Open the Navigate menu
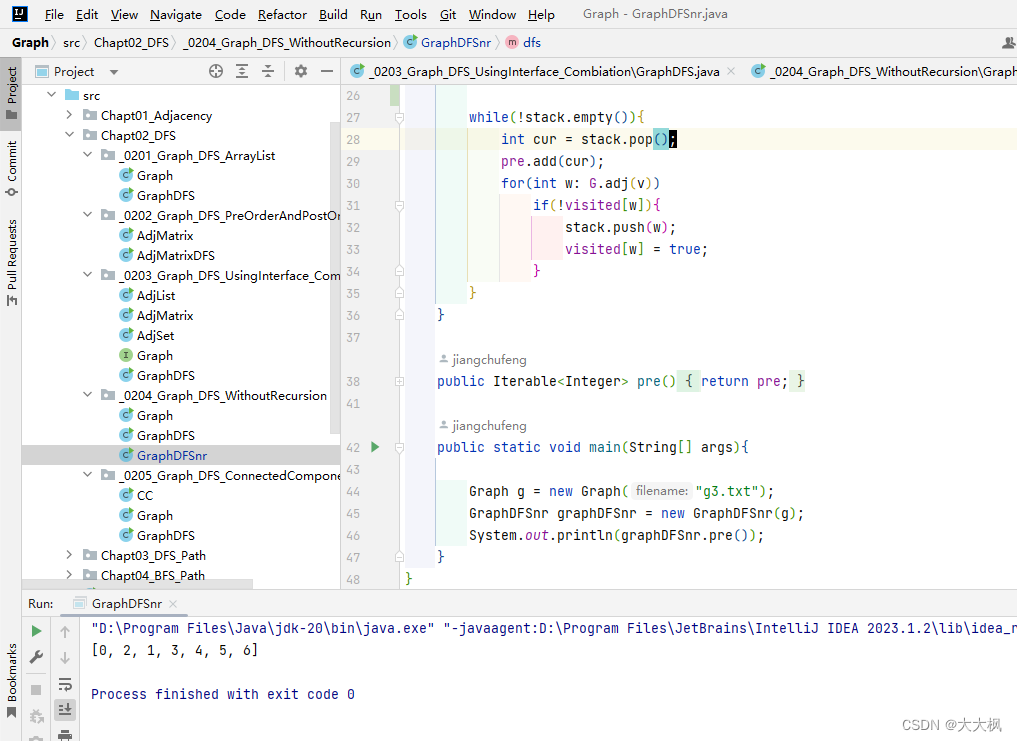 coord(176,14)
